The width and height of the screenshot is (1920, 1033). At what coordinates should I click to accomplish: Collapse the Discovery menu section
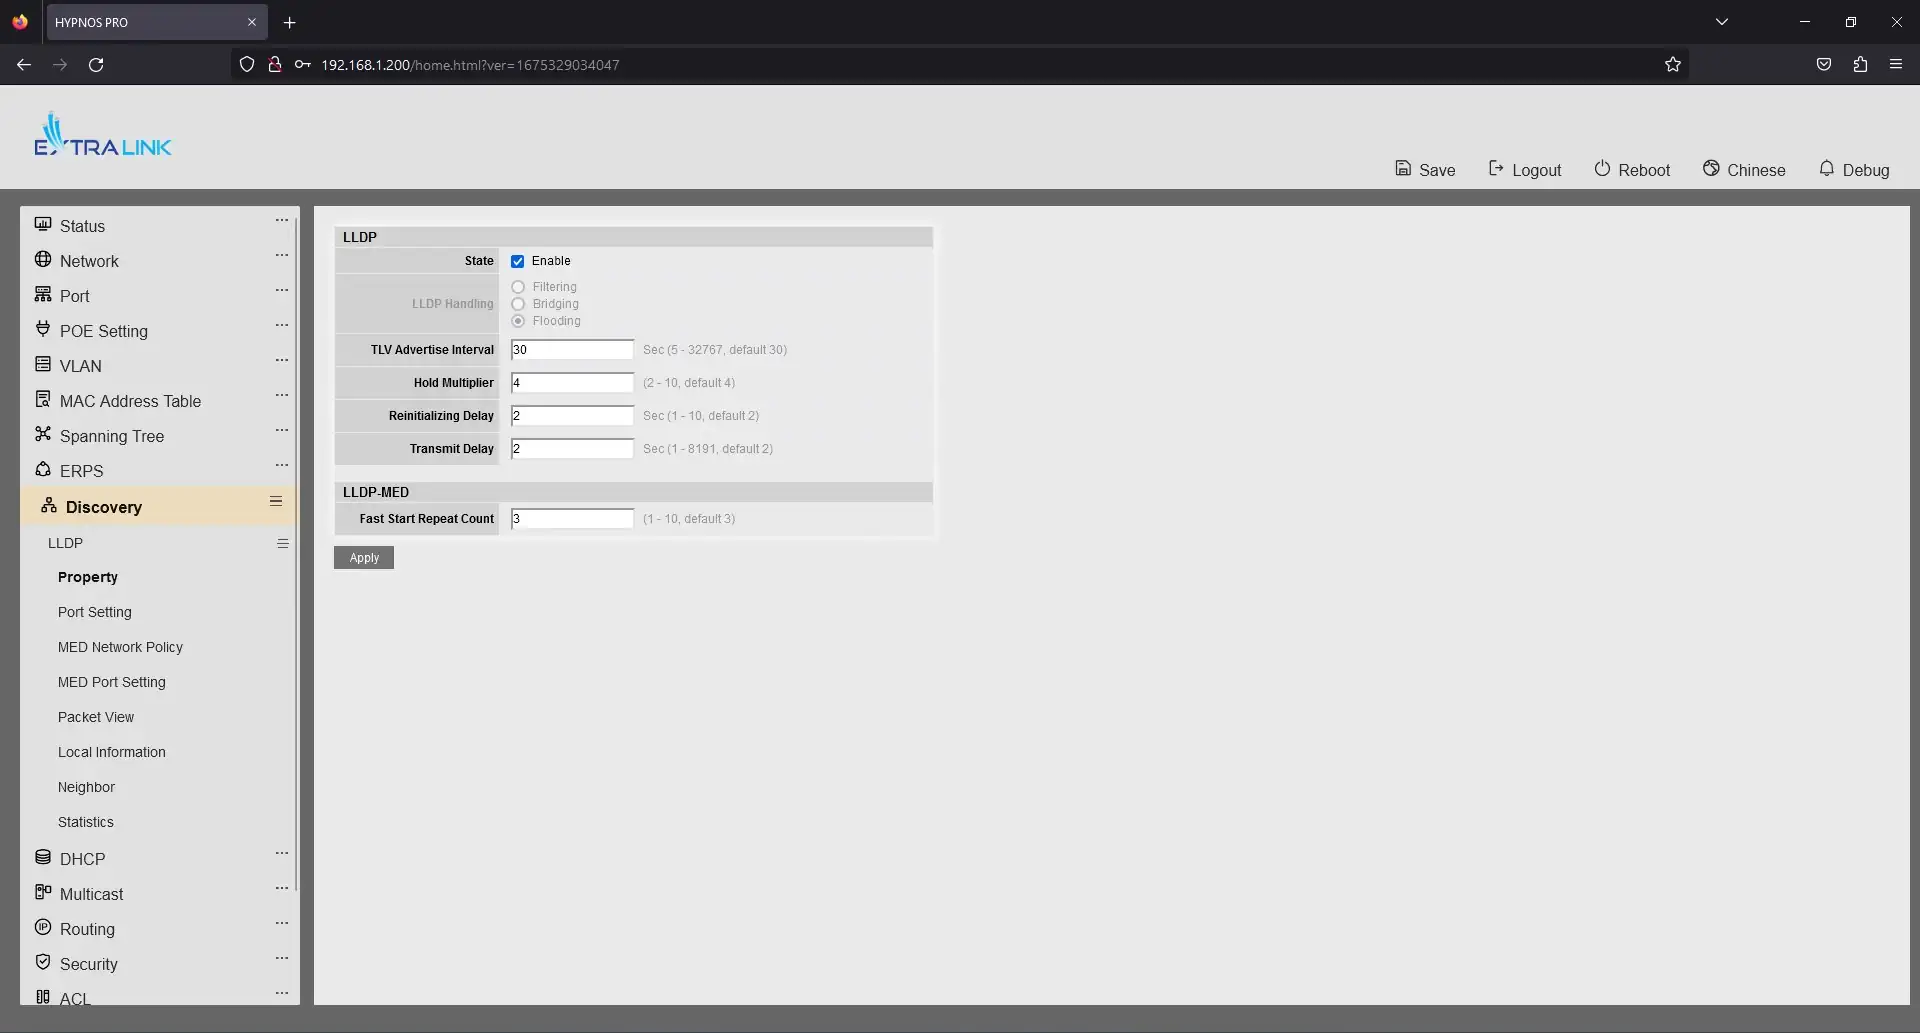click(276, 502)
